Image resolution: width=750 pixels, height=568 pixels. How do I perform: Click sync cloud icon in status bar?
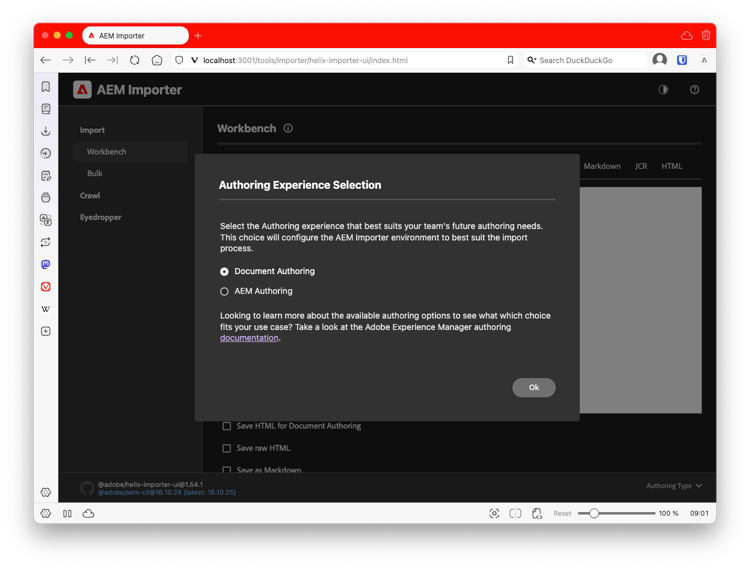[x=88, y=513]
